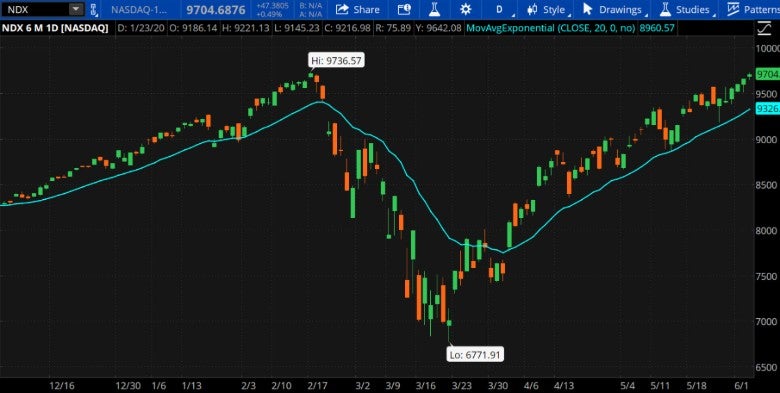Click the NDX 6 M 1D [NASDAQ] title
780x393 pixels.
[55, 28]
